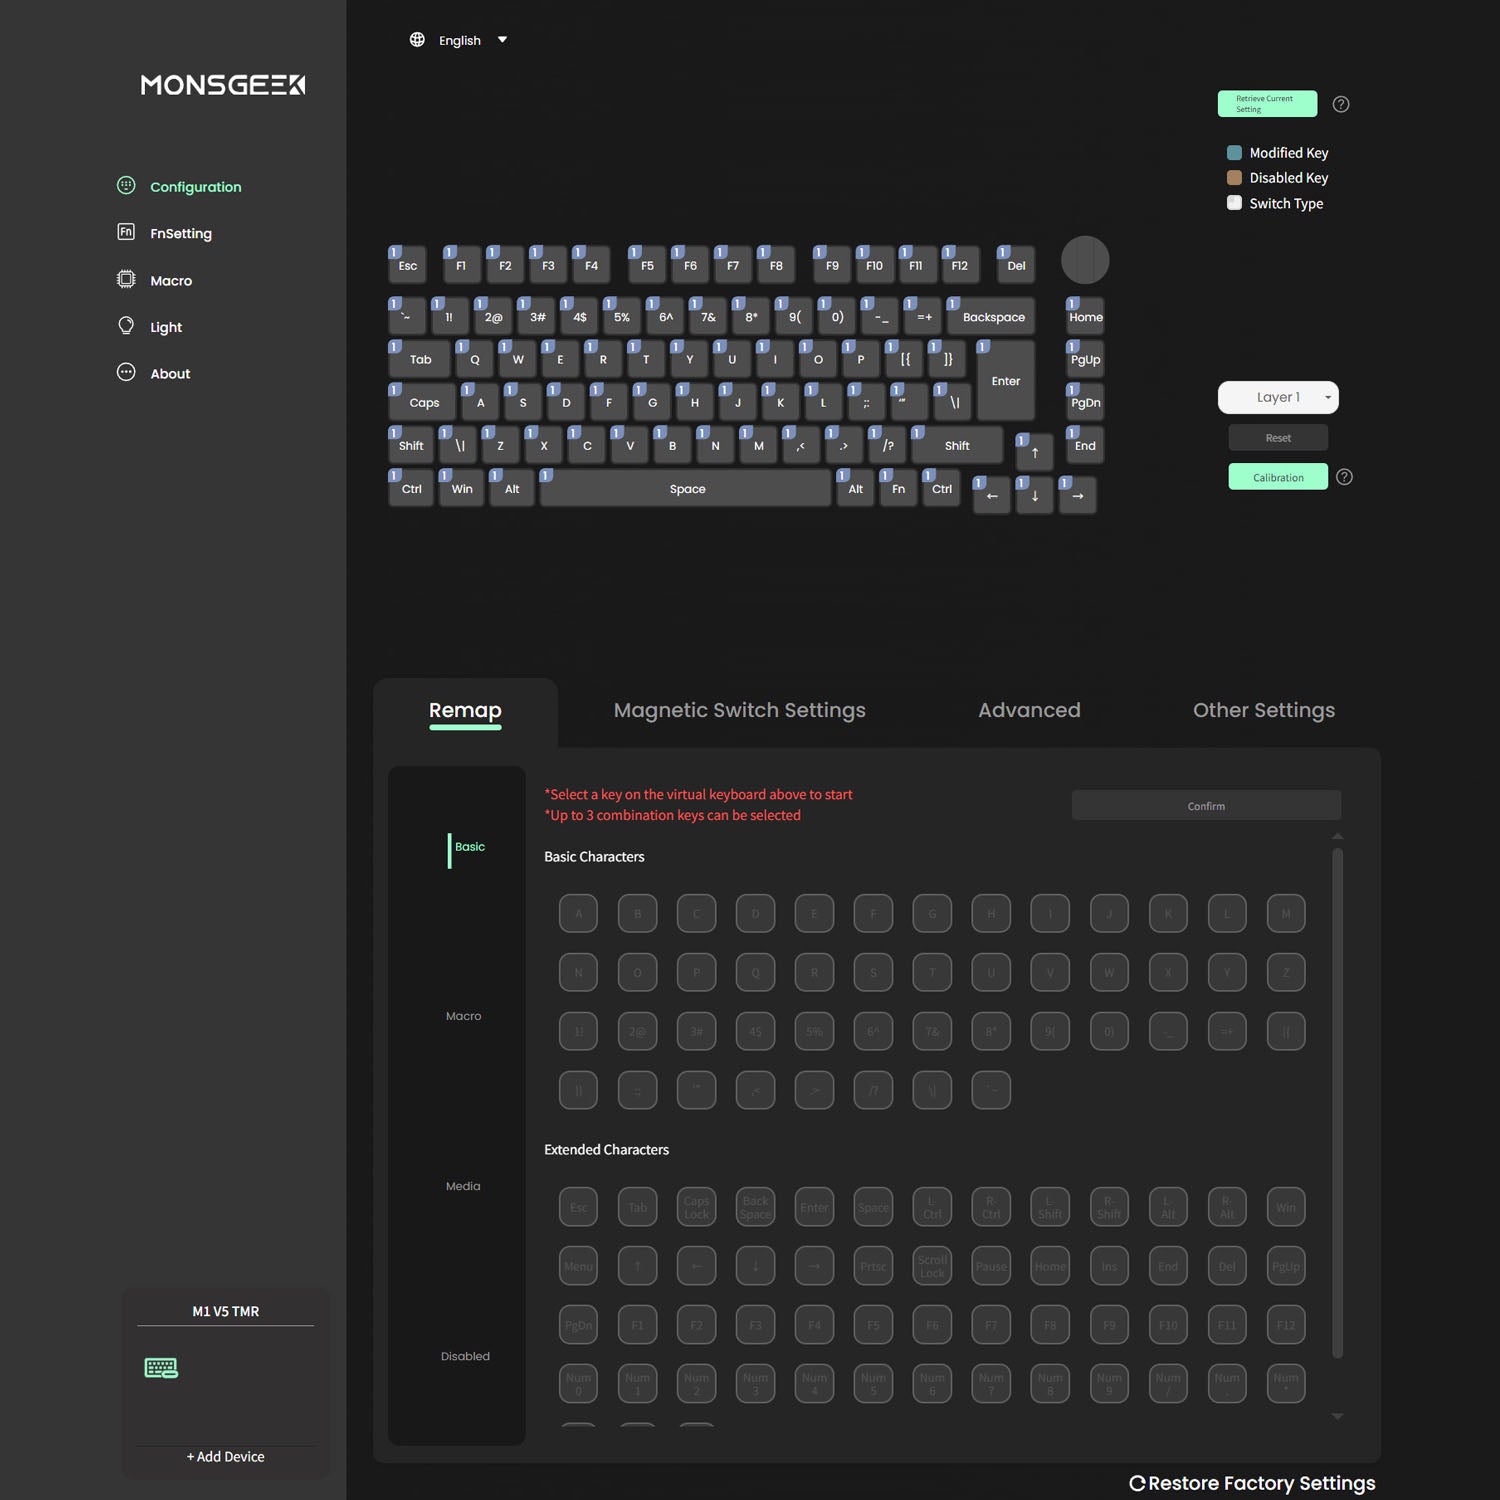
Task: Click the rotary knob on virtual keyboard
Action: [1084, 261]
